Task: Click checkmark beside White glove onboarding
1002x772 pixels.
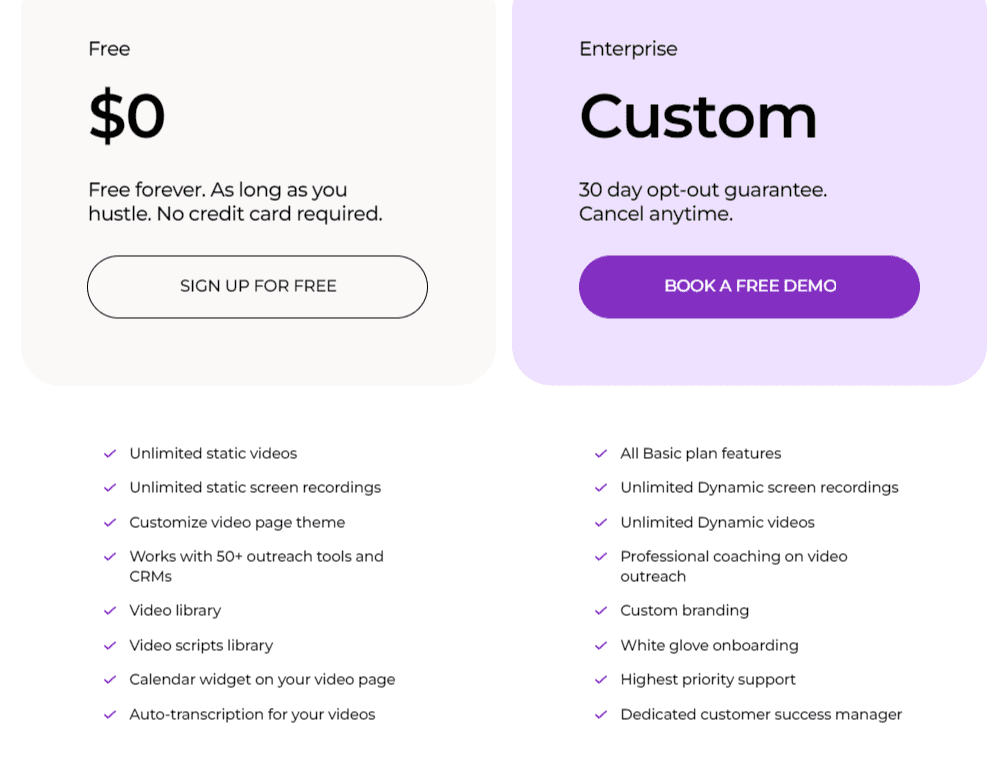Action: click(x=601, y=646)
